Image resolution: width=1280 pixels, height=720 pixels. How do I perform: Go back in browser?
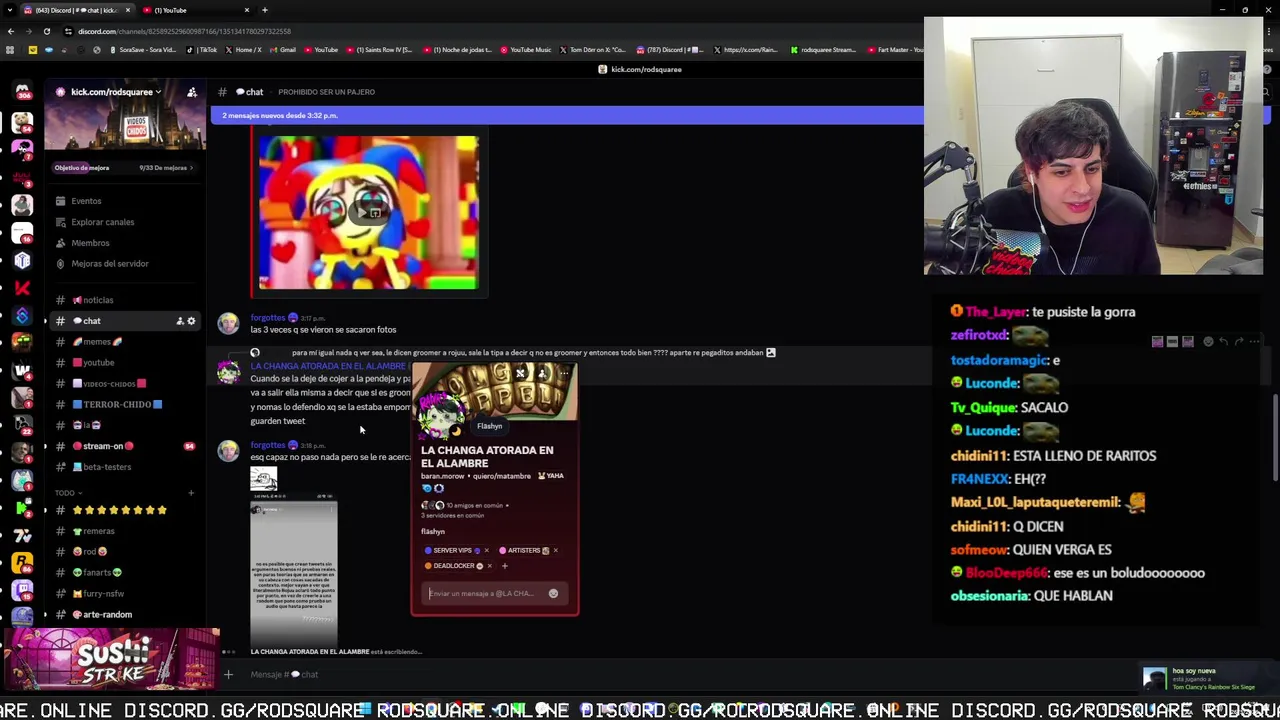(x=10, y=31)
